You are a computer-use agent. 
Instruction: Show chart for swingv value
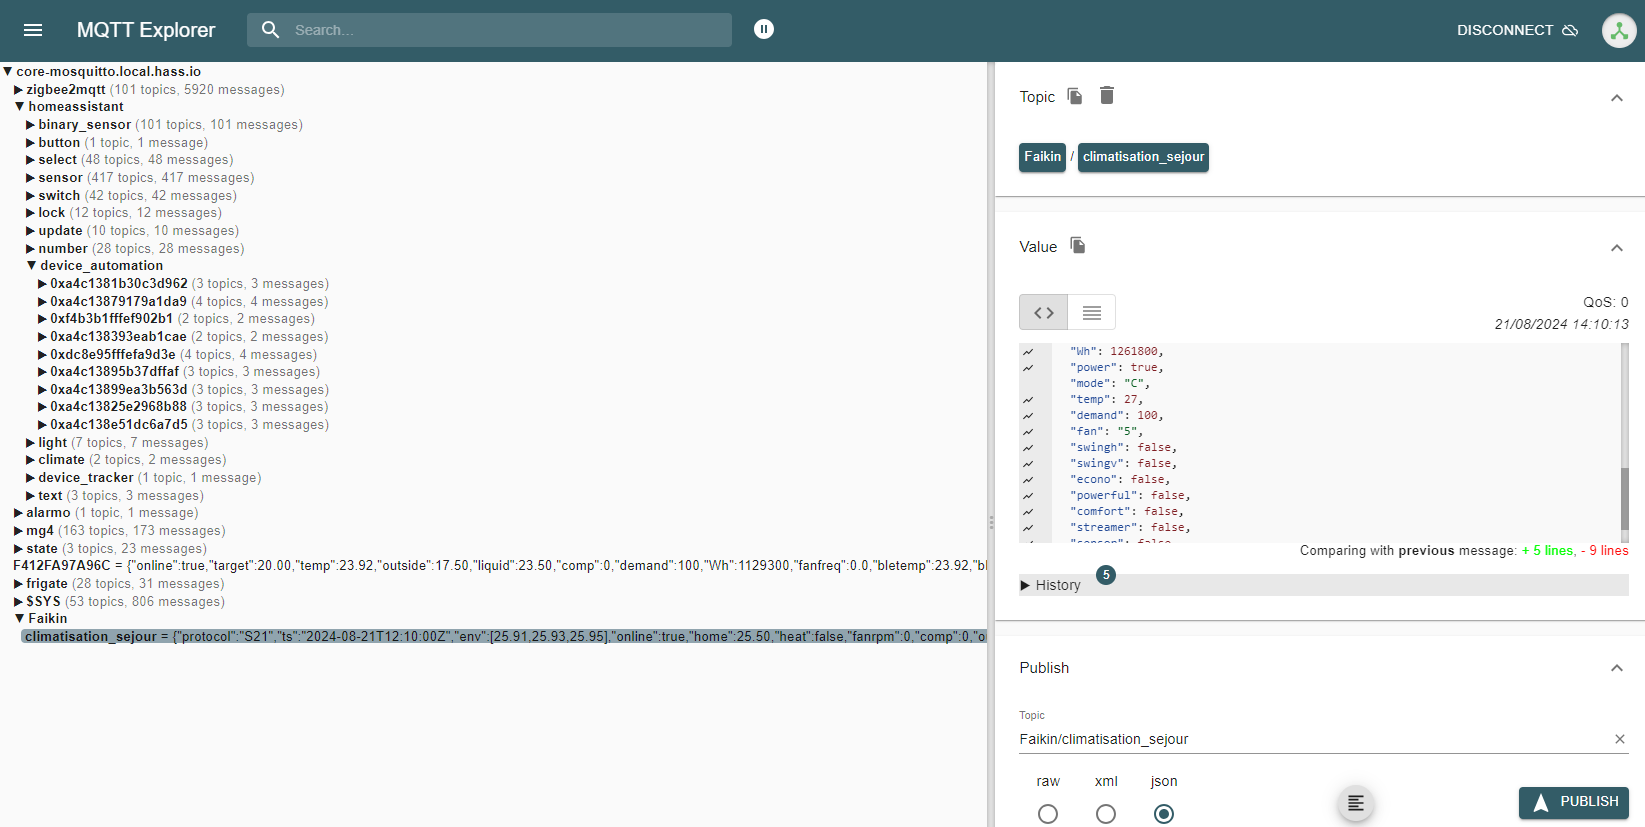[1028, 464]
